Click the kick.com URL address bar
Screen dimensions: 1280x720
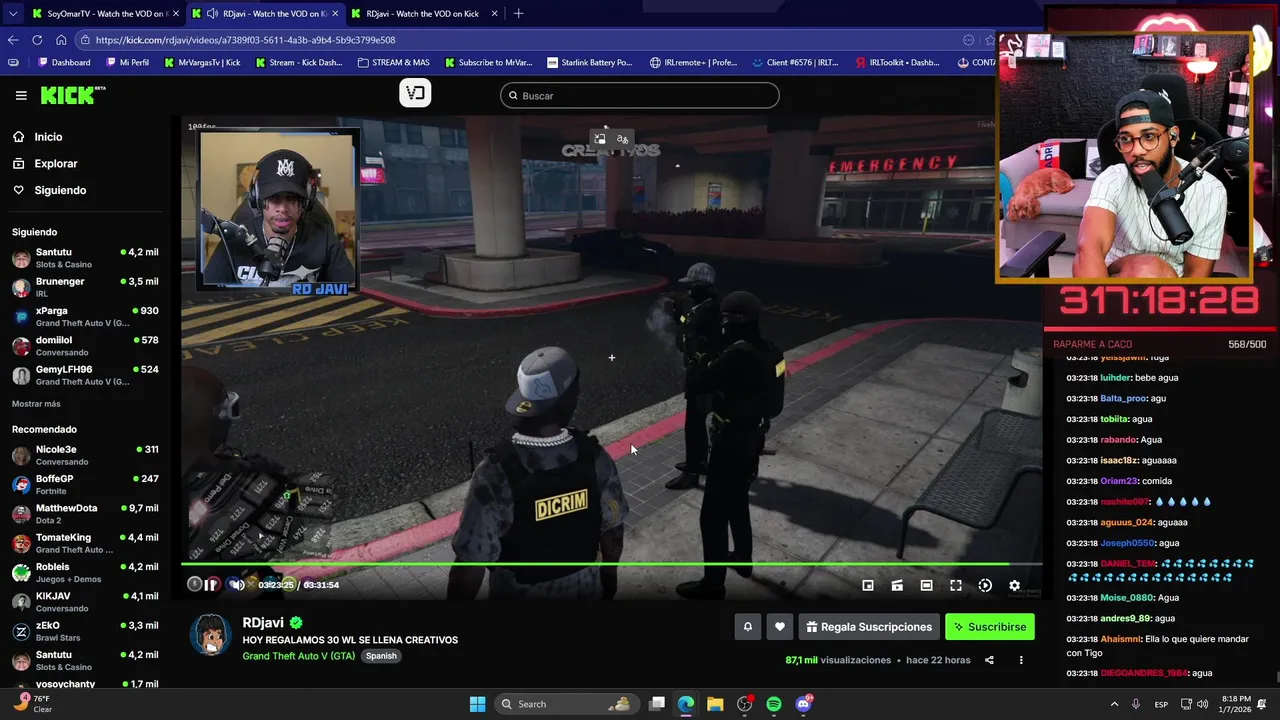[x=520, y=40]
